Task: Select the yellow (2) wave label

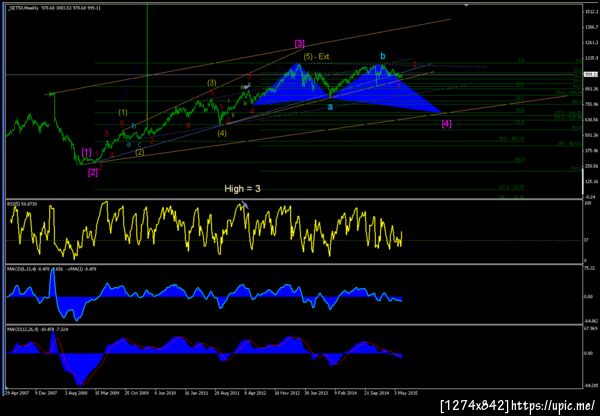Action: tap(140, 152)
